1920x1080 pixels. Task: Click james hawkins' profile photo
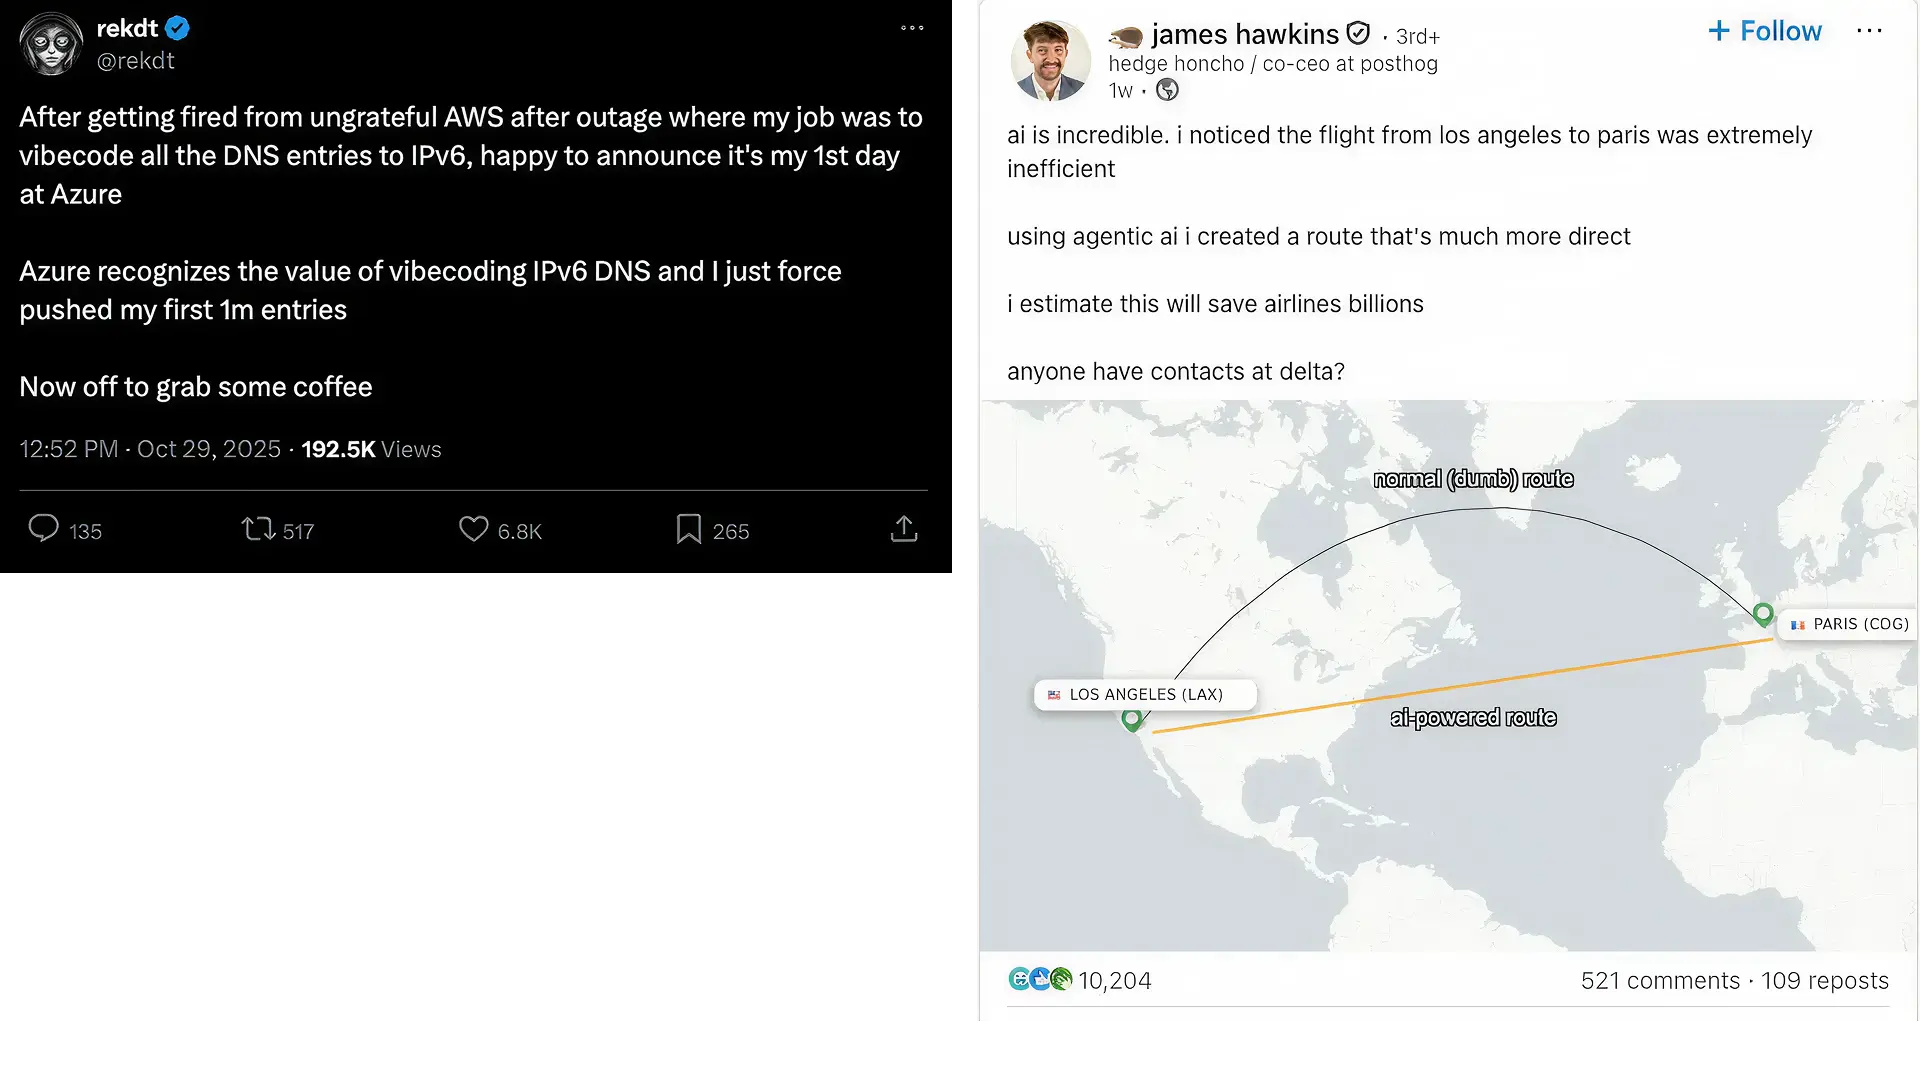[1050, 60]
